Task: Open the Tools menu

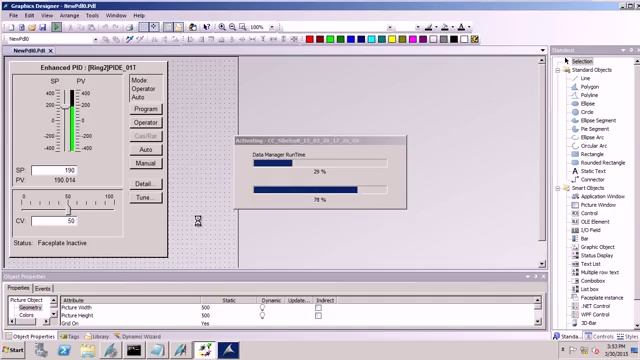Action: [x=92, y=16]
